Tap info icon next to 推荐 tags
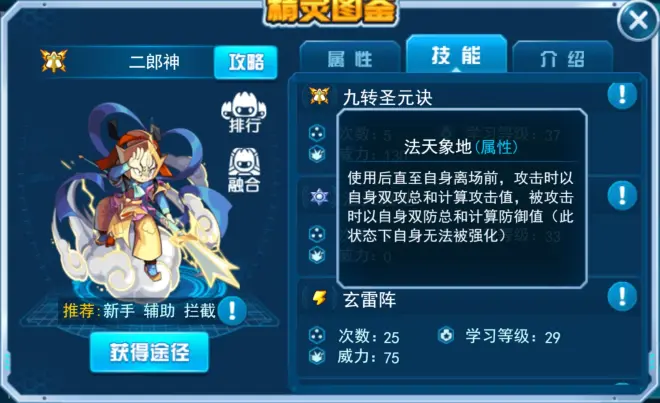Image resolution: width=660 pixels, height=403 pixels. click(x=232, y=311)
